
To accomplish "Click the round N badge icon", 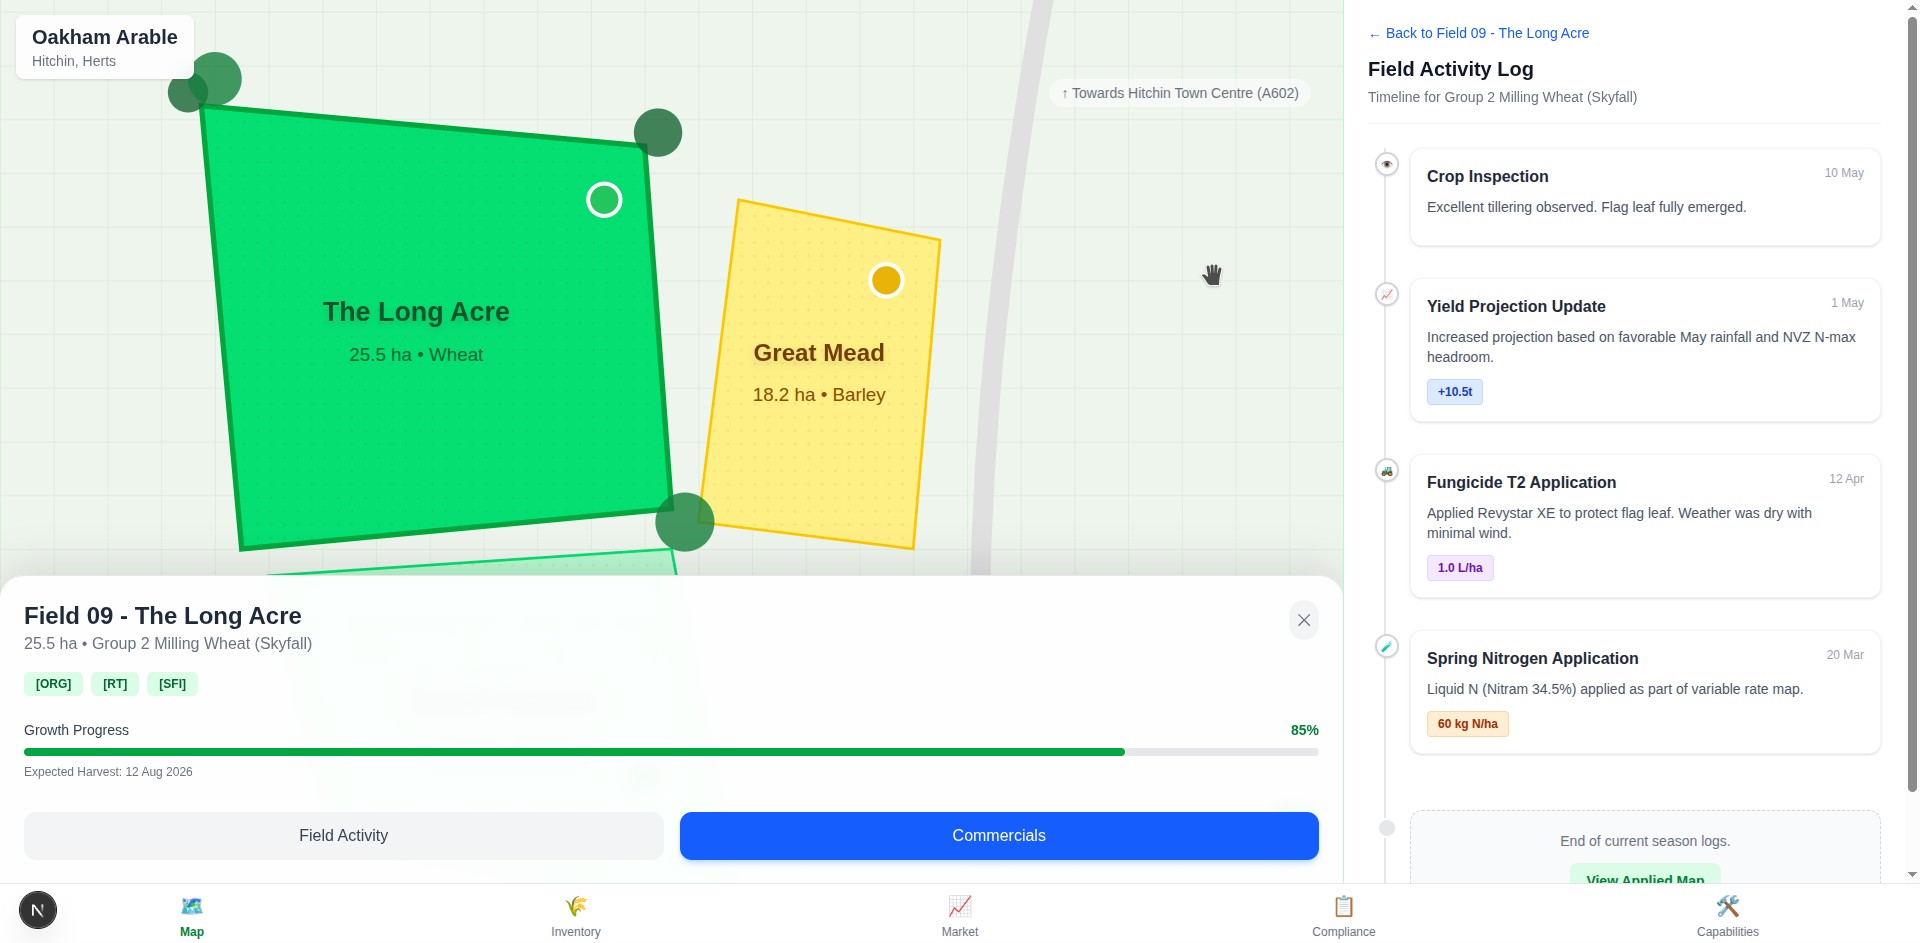I will click(38, 910).
